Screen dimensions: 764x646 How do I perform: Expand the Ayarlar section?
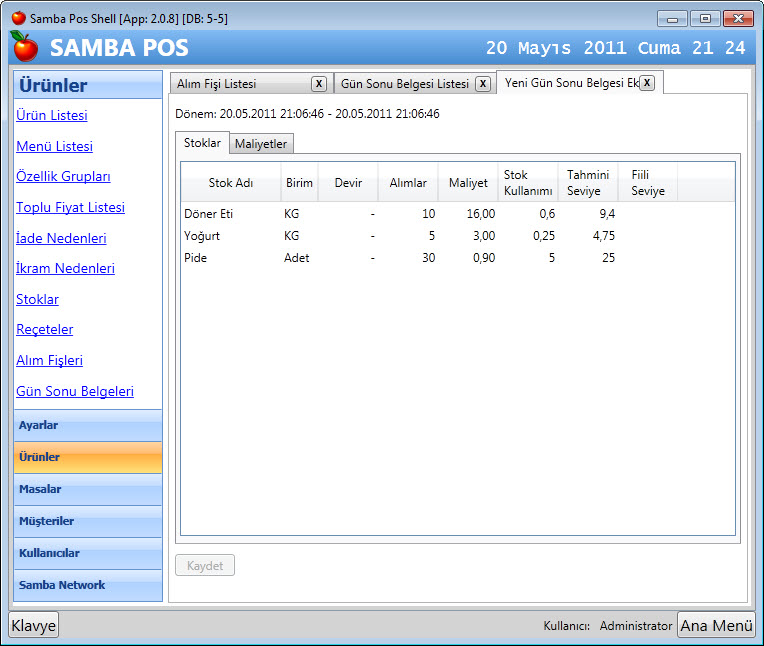[88, 425]
